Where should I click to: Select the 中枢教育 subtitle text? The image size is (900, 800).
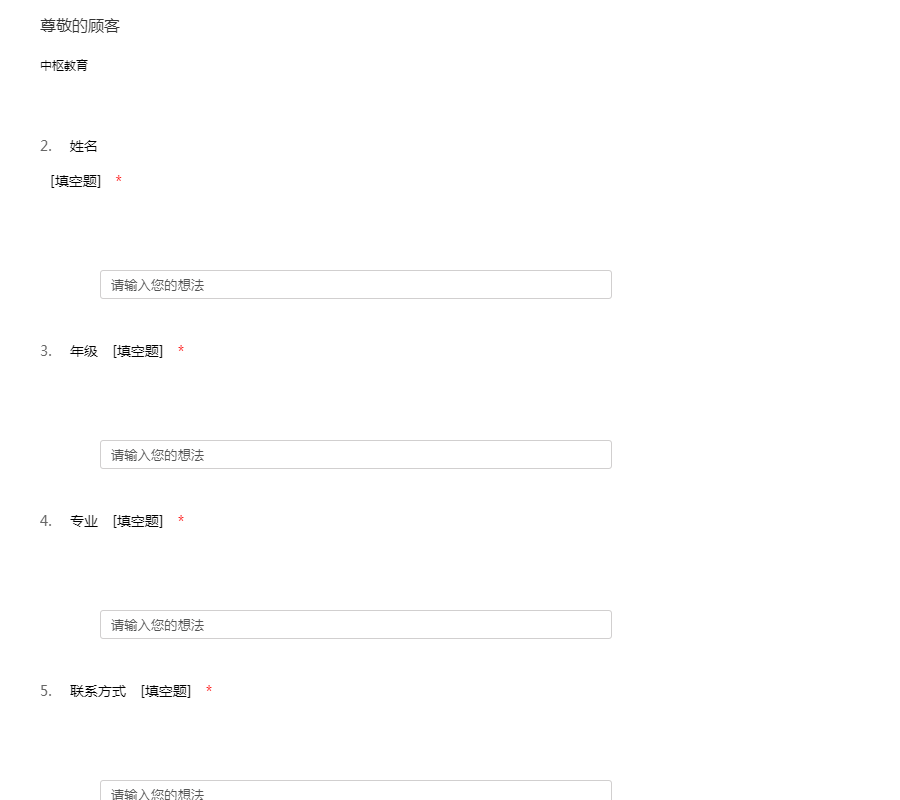coord(64,66)
